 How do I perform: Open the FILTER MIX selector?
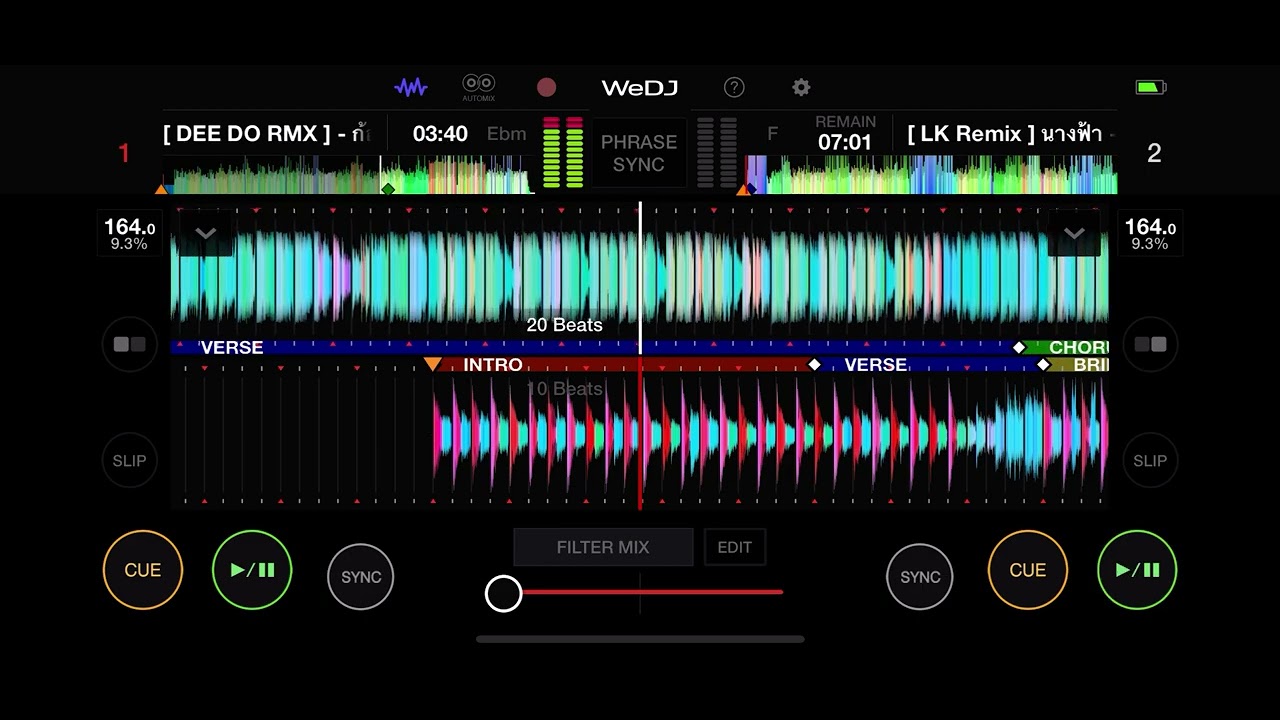(603, 547)
